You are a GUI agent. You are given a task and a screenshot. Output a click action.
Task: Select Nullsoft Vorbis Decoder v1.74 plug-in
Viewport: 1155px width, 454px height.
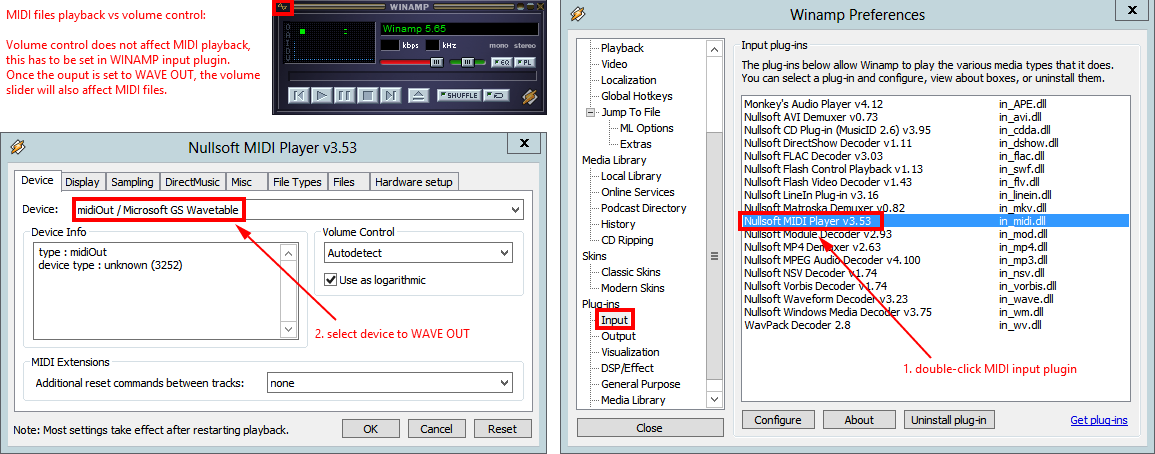(935, 286)
